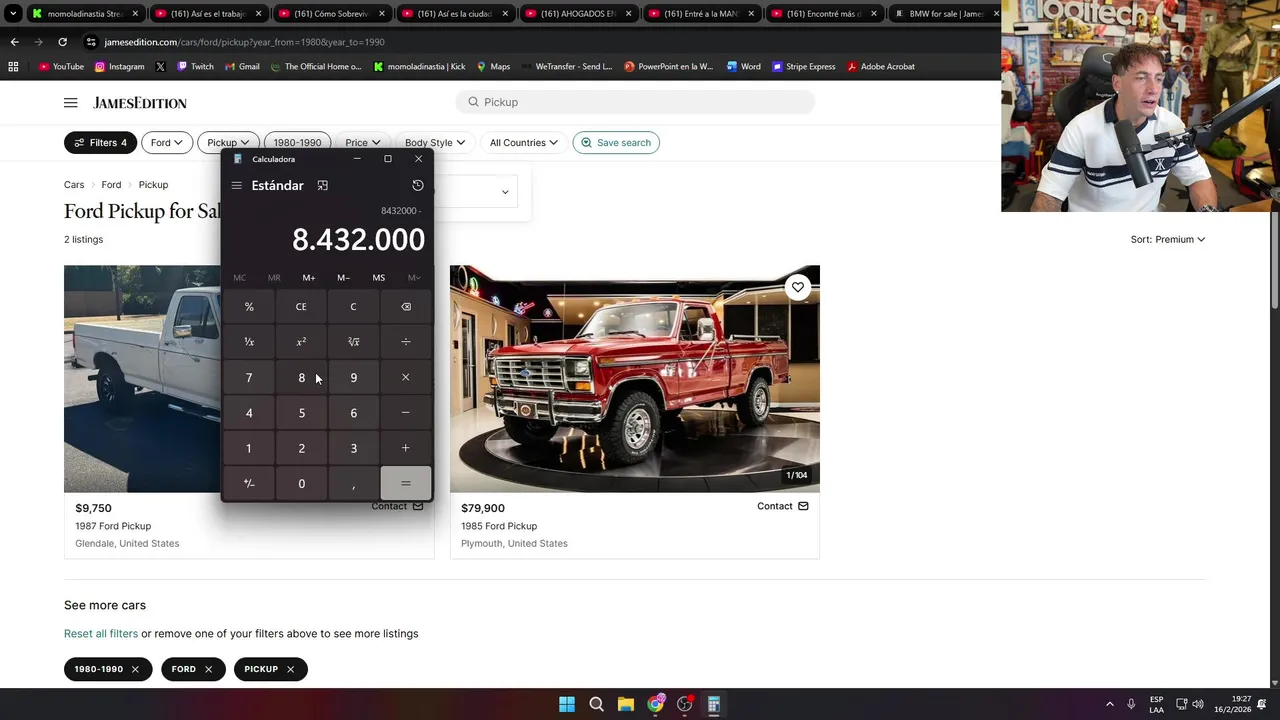This screenshot has height=720, width=1280.
Task: Click the calculator percent key
Action: [x=249, y=307]
